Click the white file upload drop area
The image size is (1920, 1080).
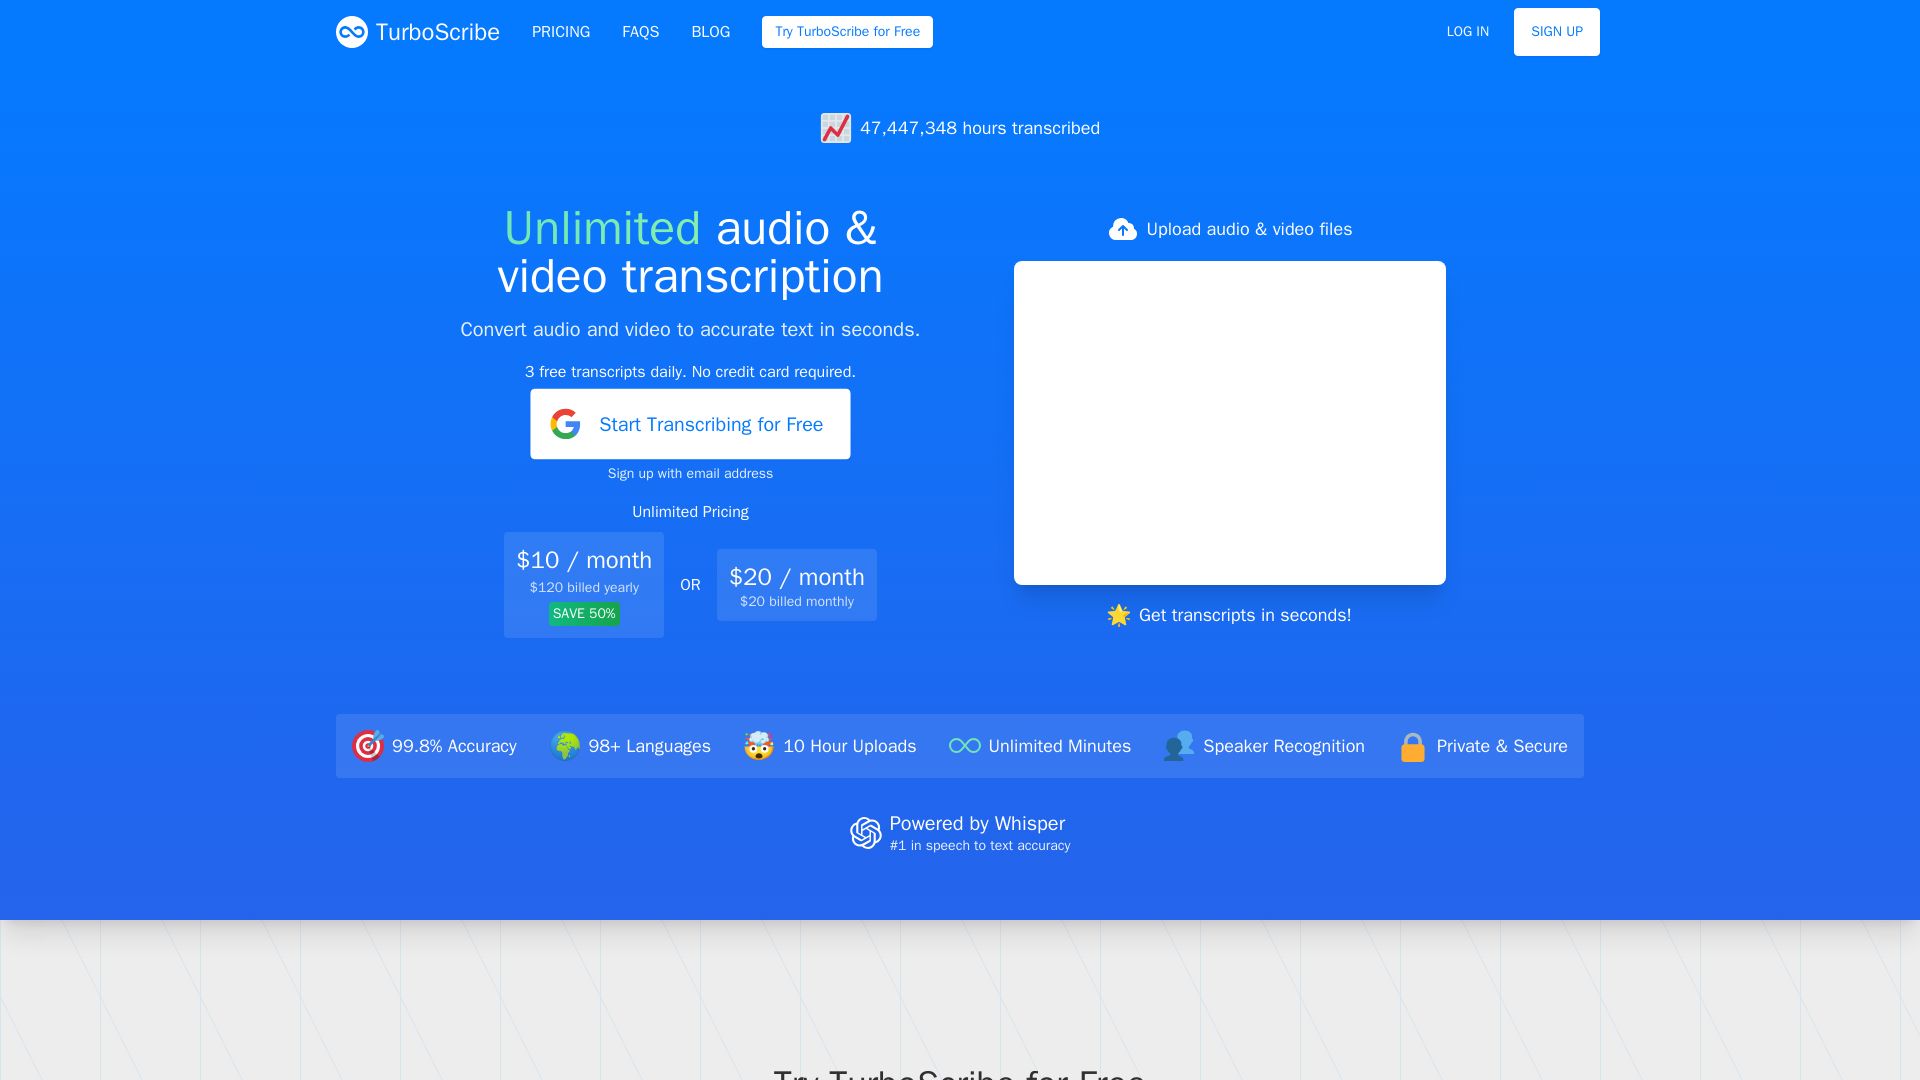point(1230,423)
